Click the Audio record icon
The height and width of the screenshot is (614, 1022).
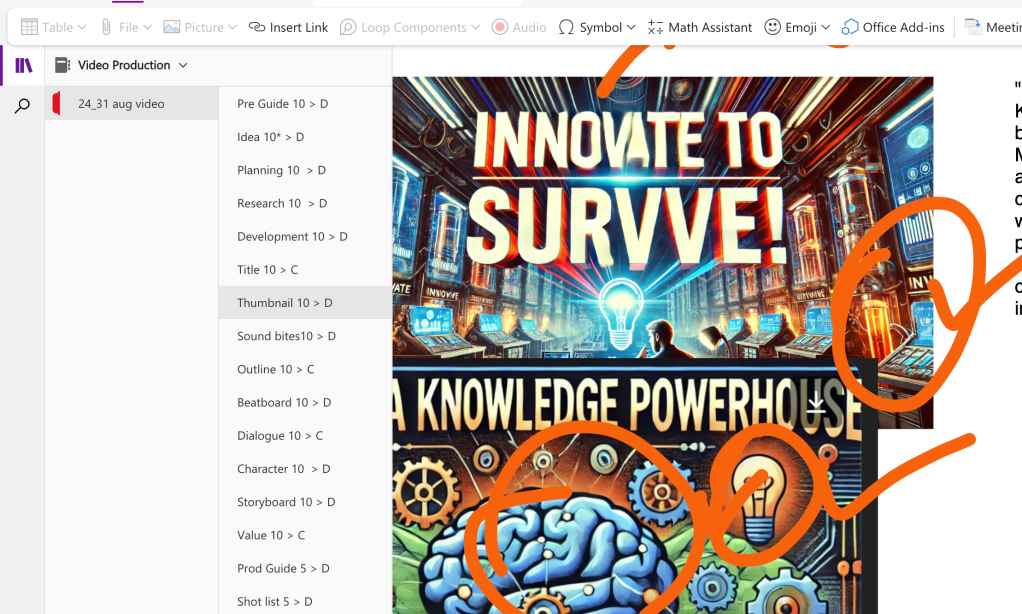pyautogui.click(x=500, y=27)
